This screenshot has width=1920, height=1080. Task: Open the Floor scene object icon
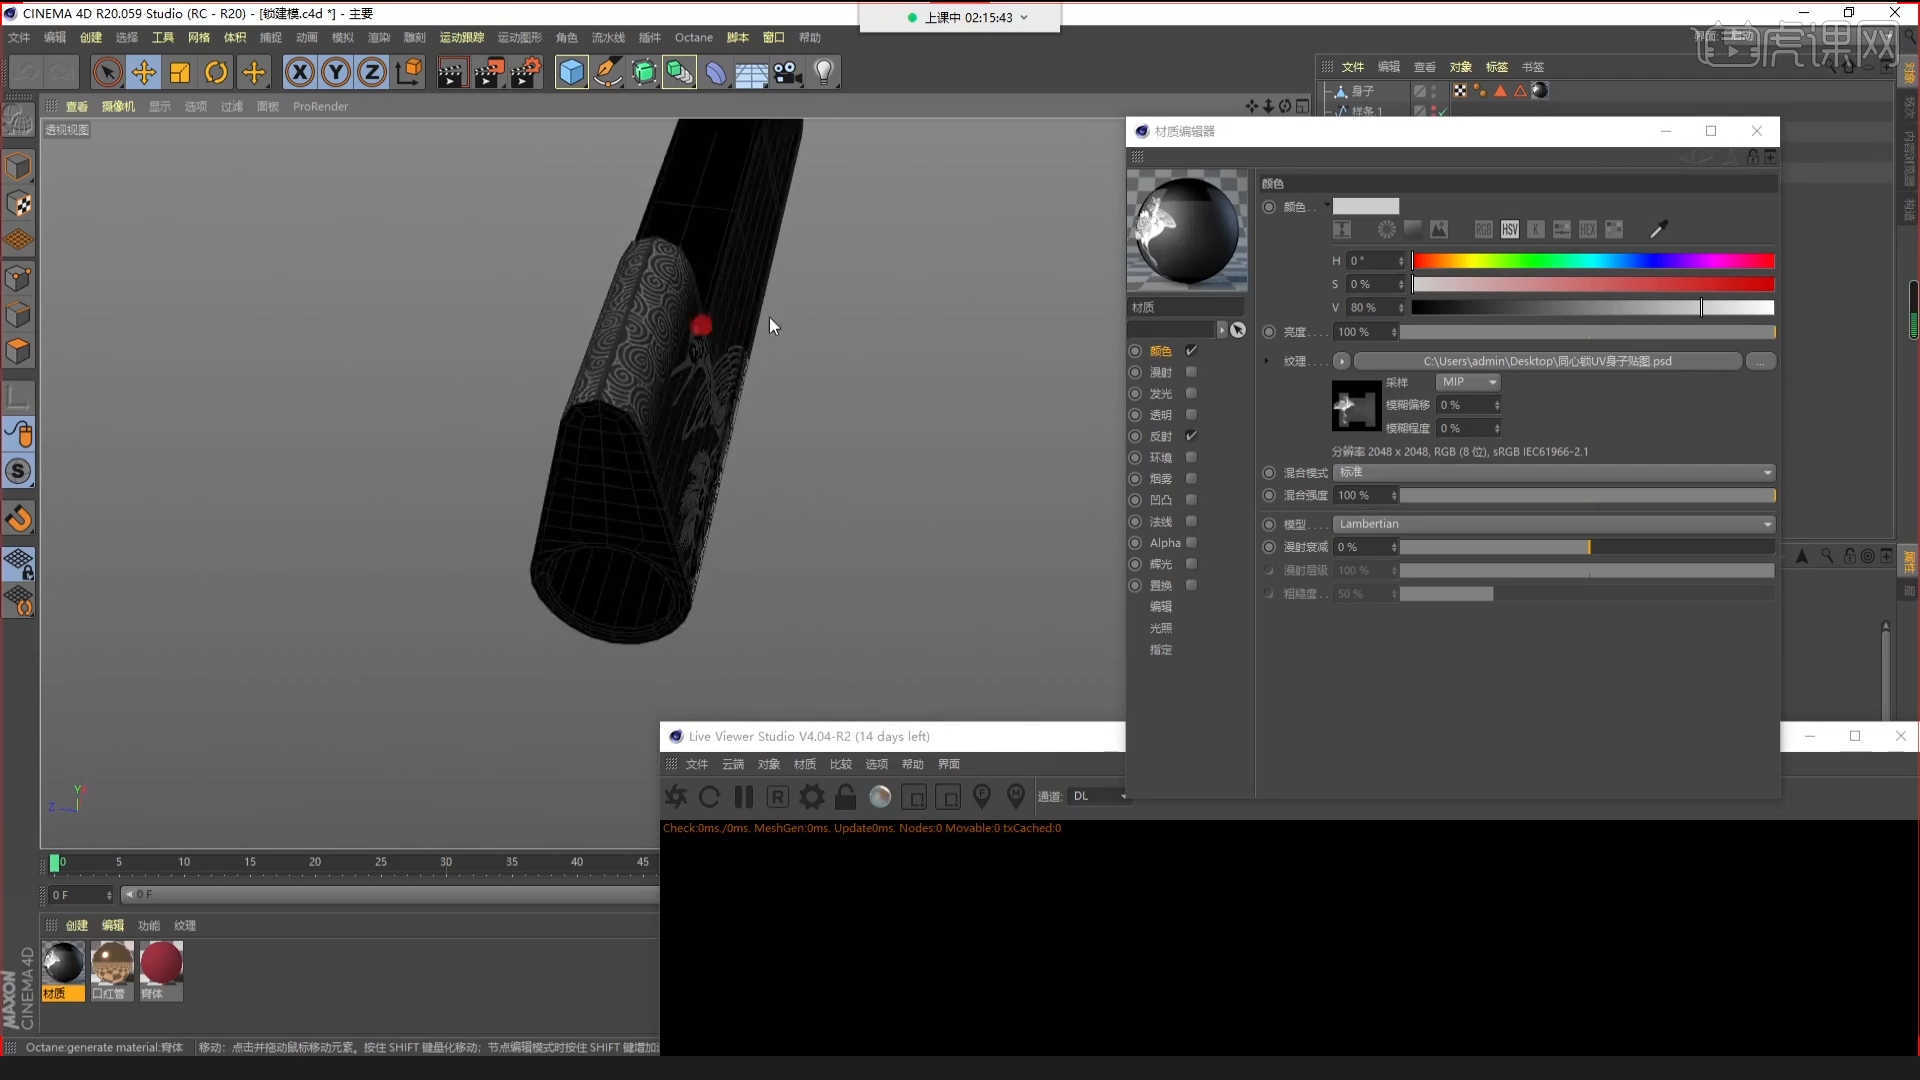[751, 72]
